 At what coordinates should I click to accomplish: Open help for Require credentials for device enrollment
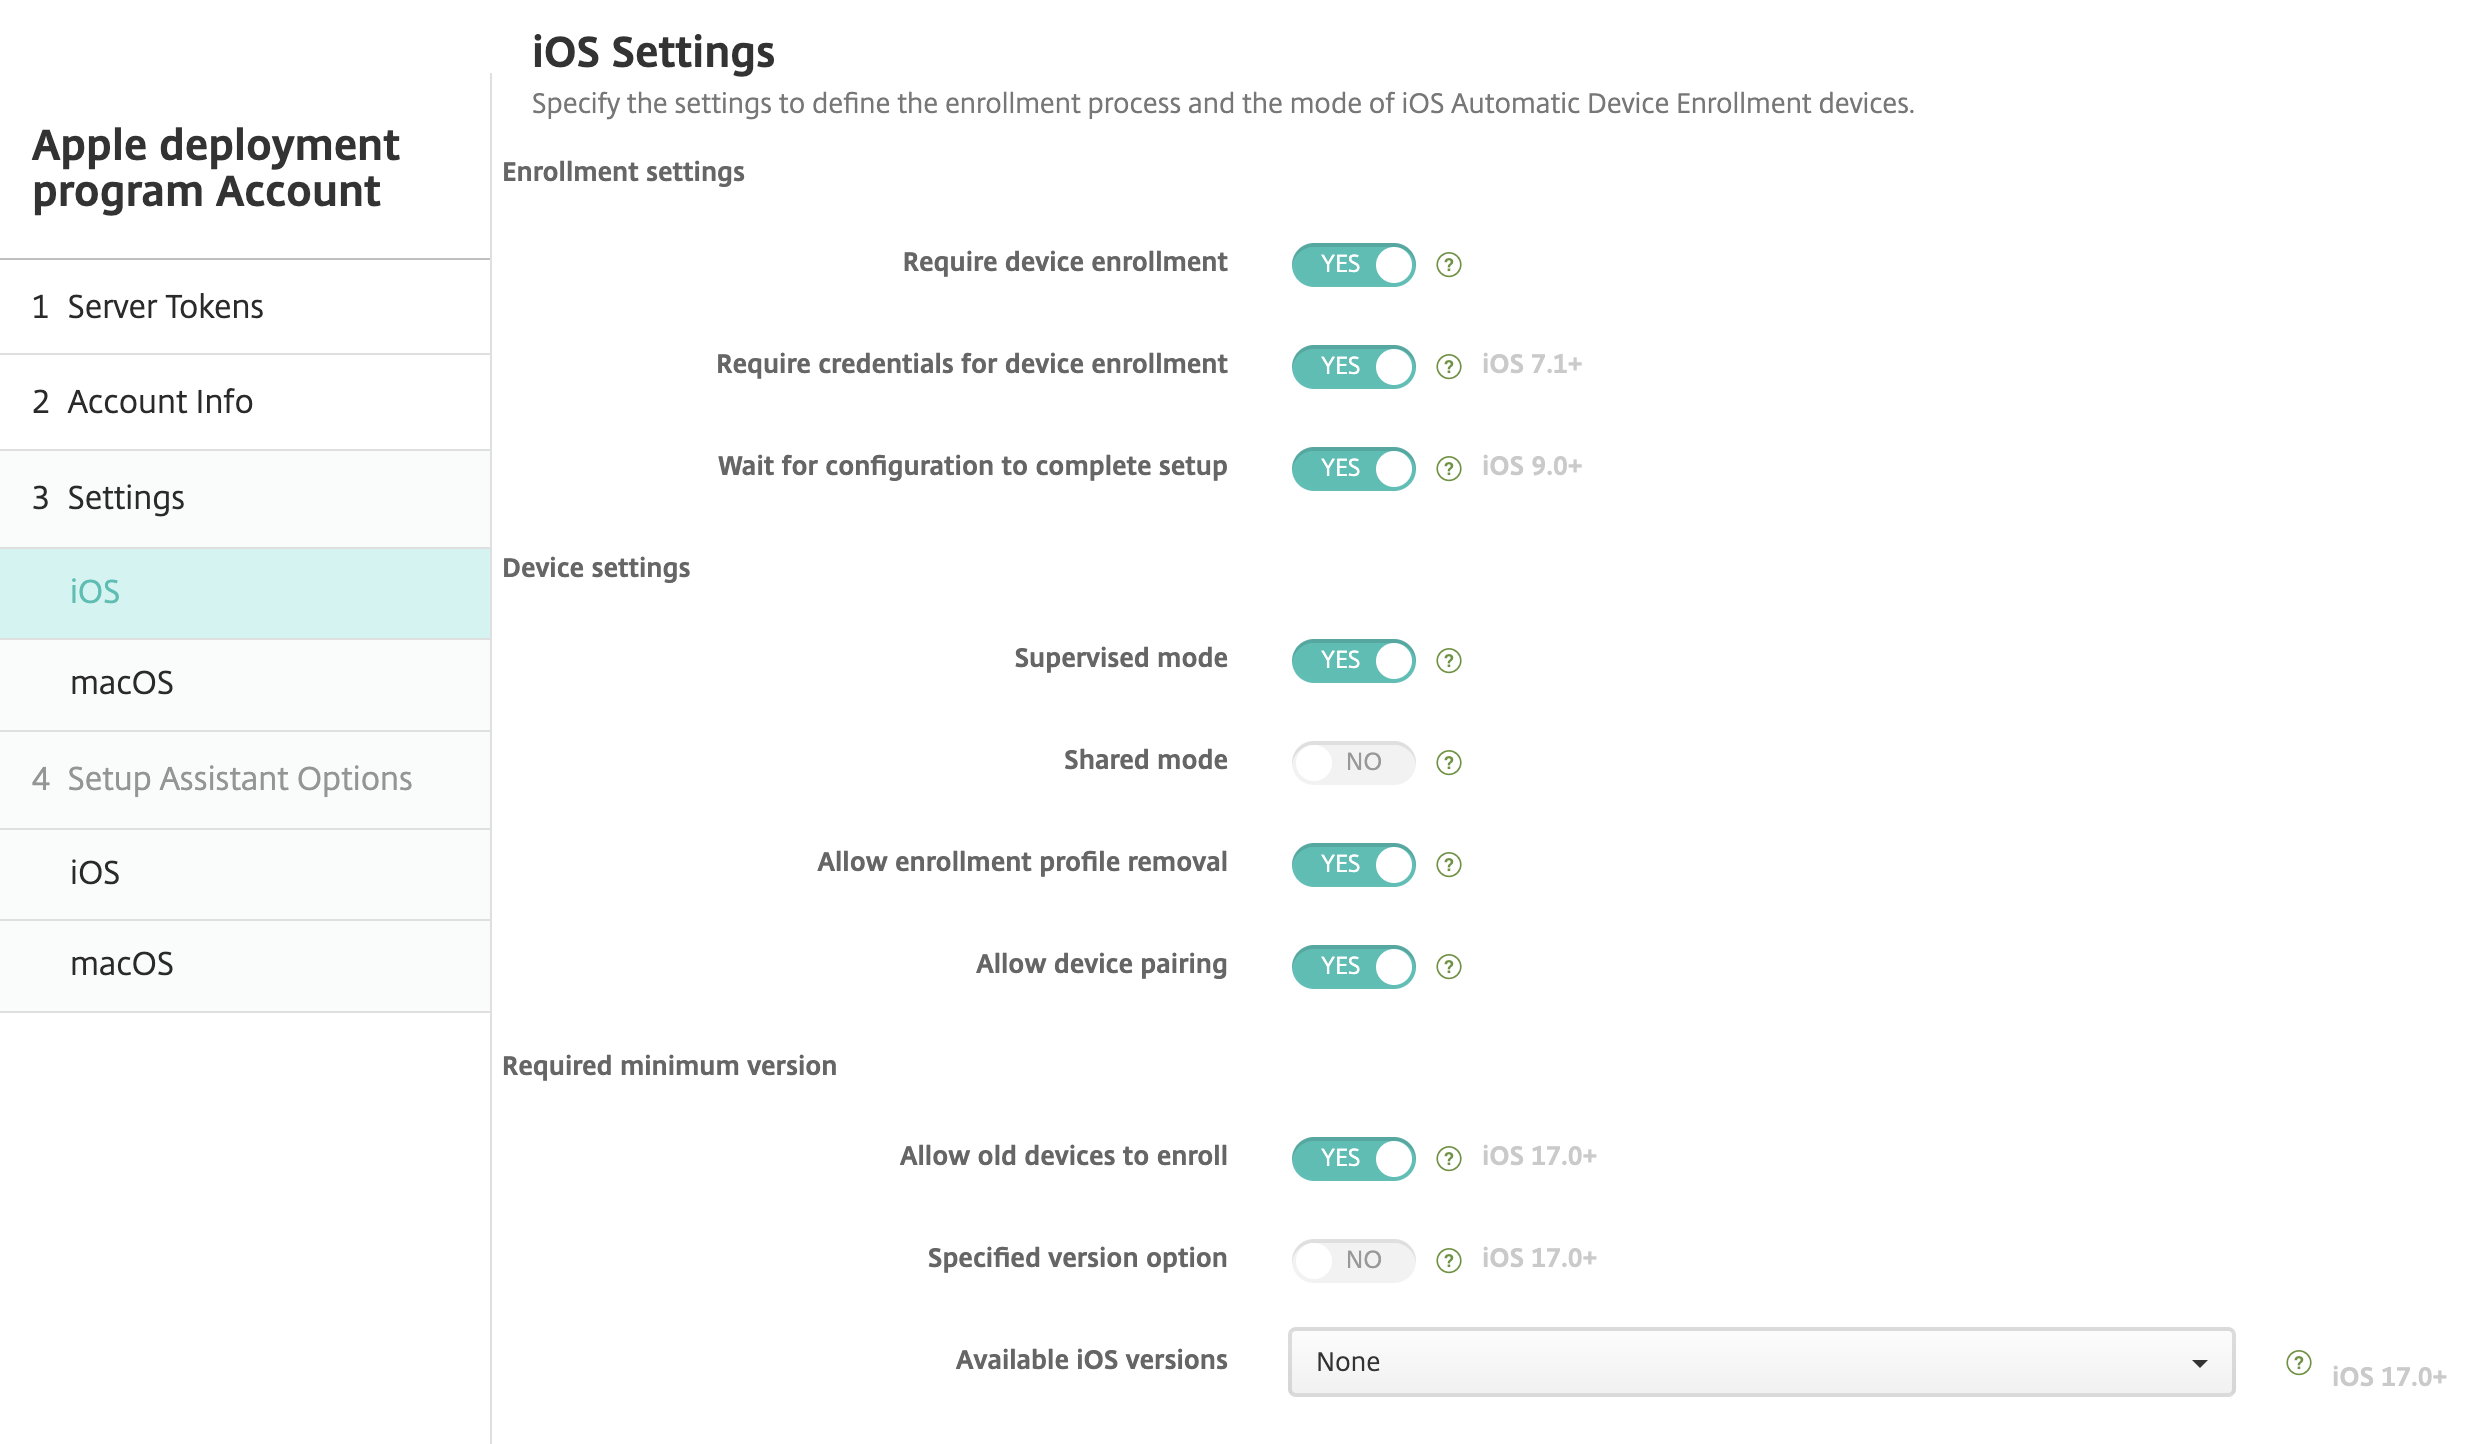coord(1448,367)
